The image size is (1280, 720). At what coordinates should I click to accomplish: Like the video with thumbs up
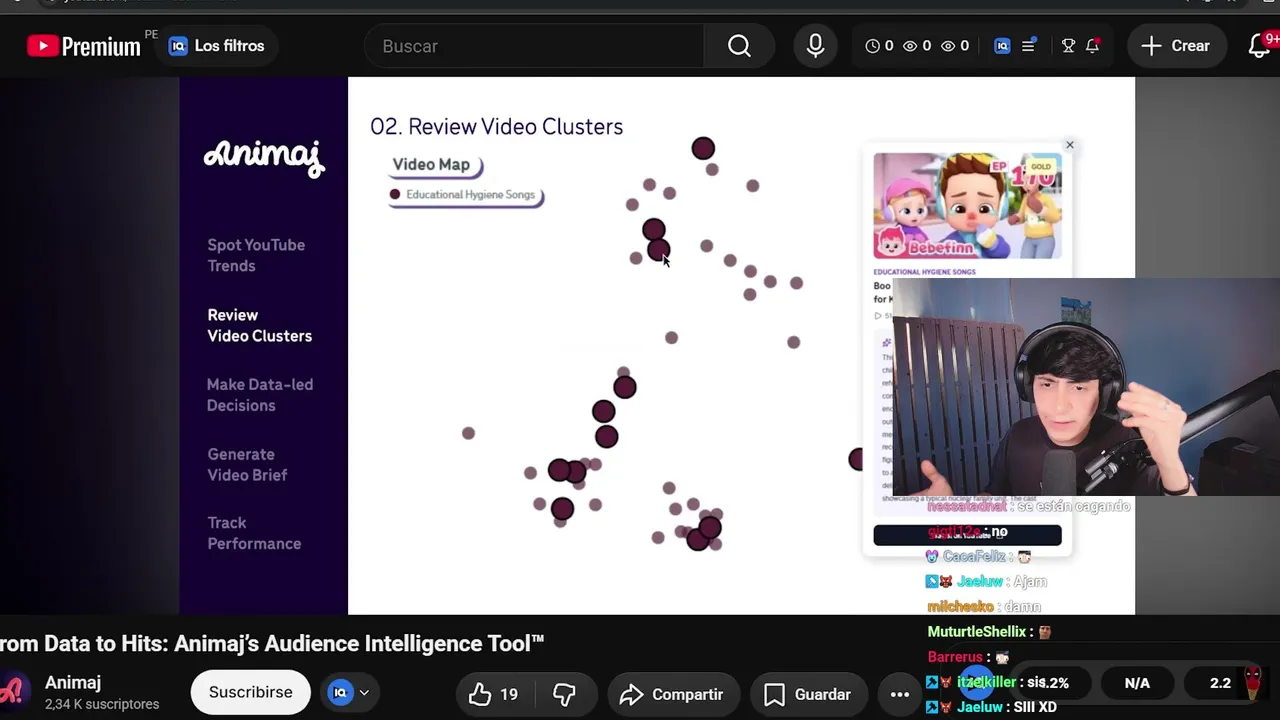(495, 694)
